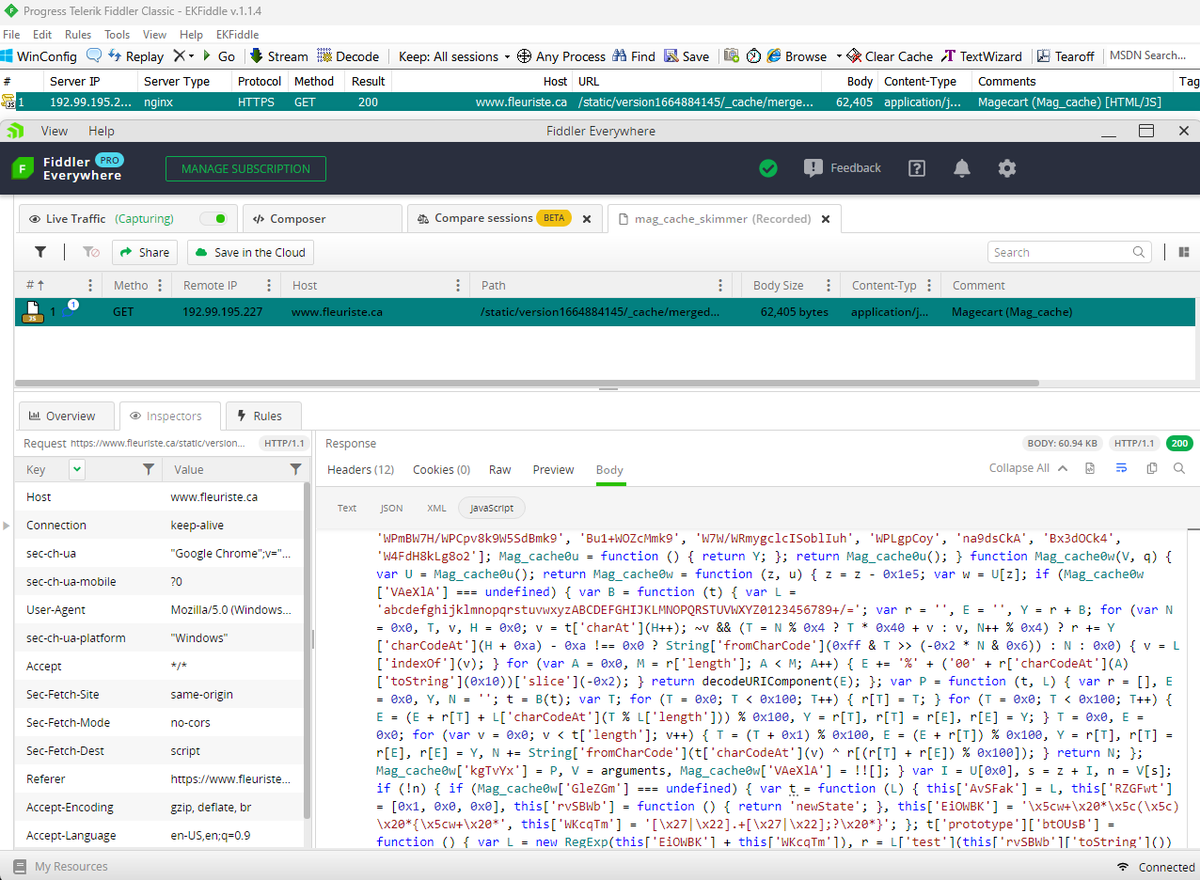1200x880 pixels.
Task: Select the www.fleuriste.ca session row in Everywhere
Action: [605, 312]
